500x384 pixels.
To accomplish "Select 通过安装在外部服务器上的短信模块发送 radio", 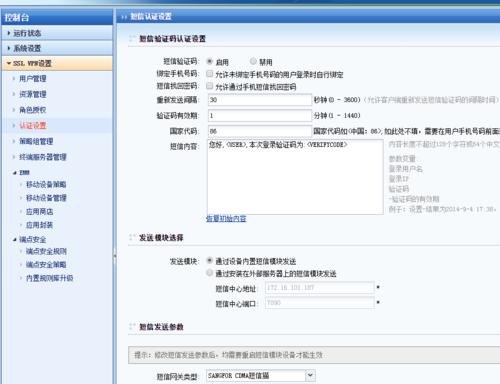I will coord(210,273).
